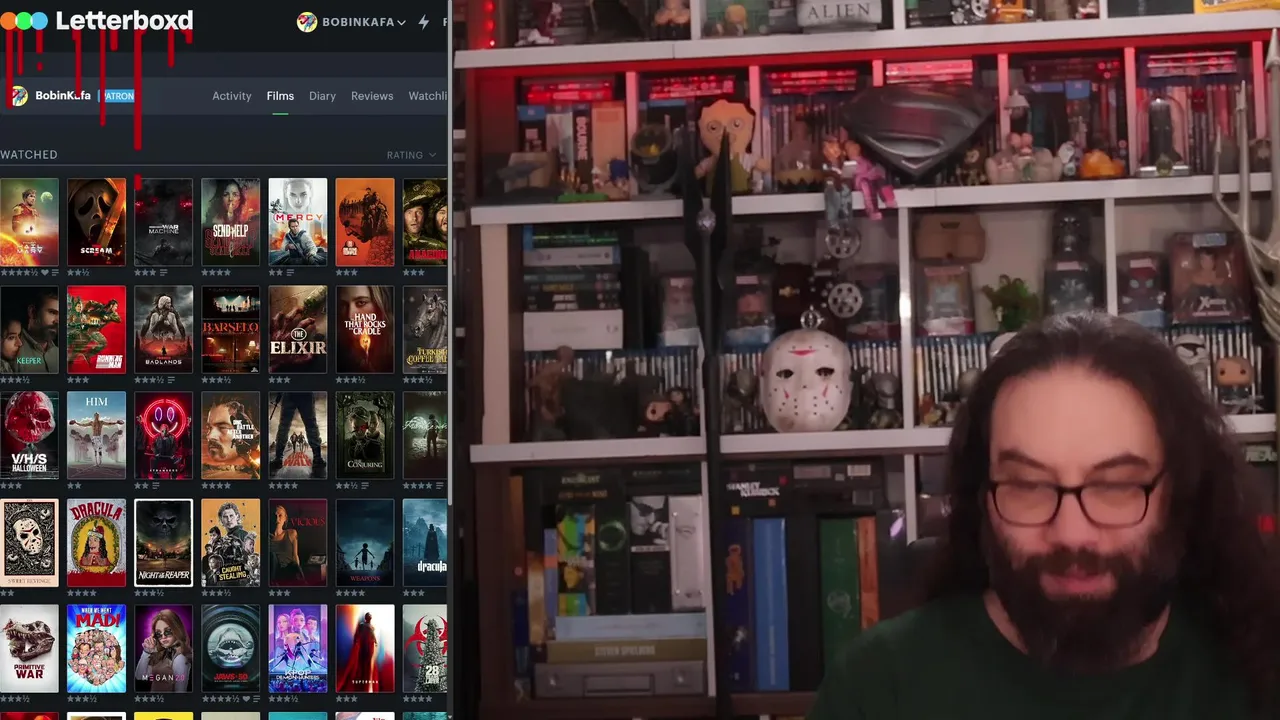Click the BobinKafa profile name link
This screenshot has width=1280, height=720.
[63, 96]
